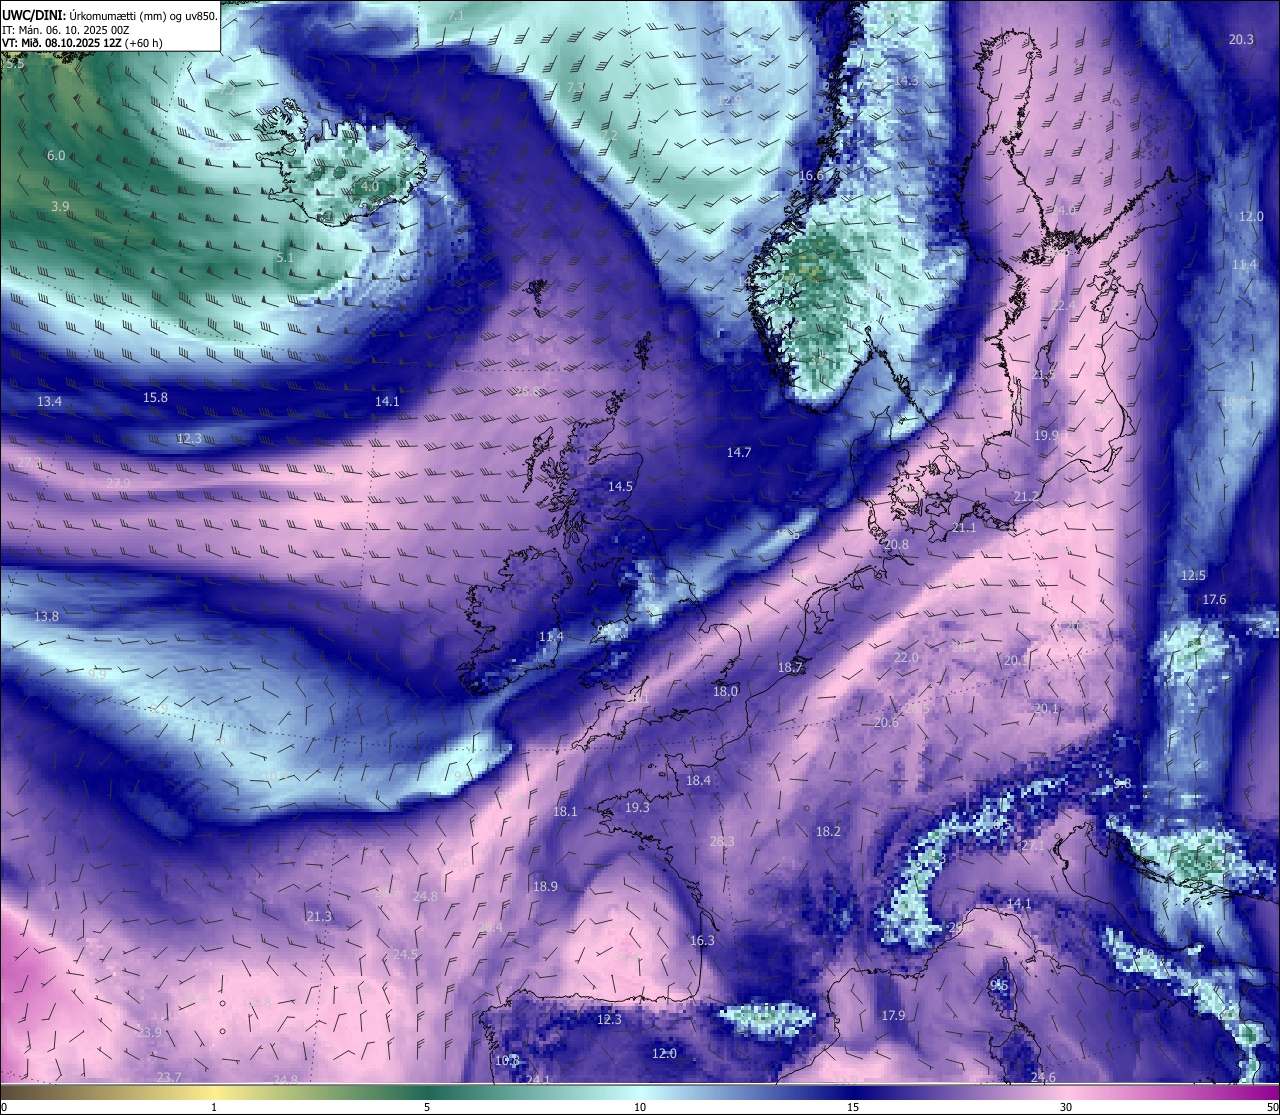This screenshot has height=1115, width=1280.
Task: Click the 18.1 value label
Action: click(565, 812)
